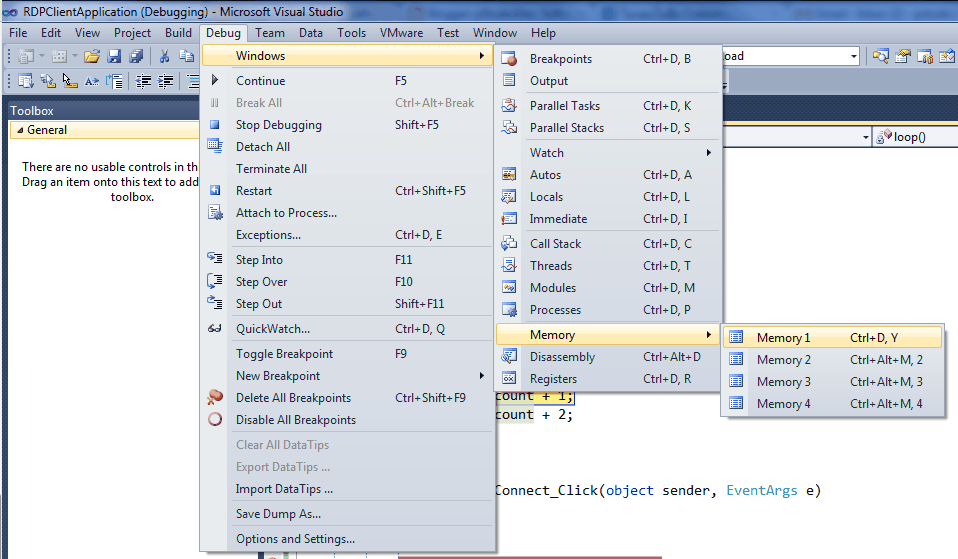Click the Memory 3 window icon

[x=736, y=381]
